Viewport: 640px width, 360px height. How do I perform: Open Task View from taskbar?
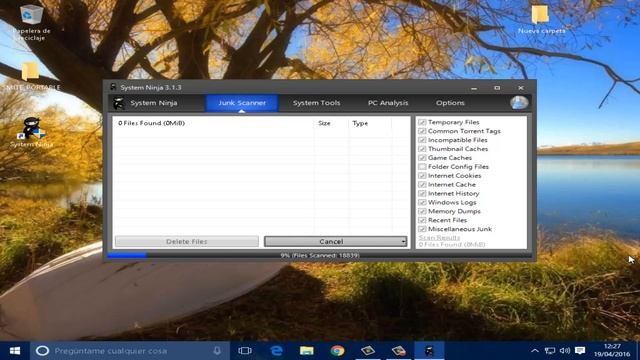tap(245, 351)
